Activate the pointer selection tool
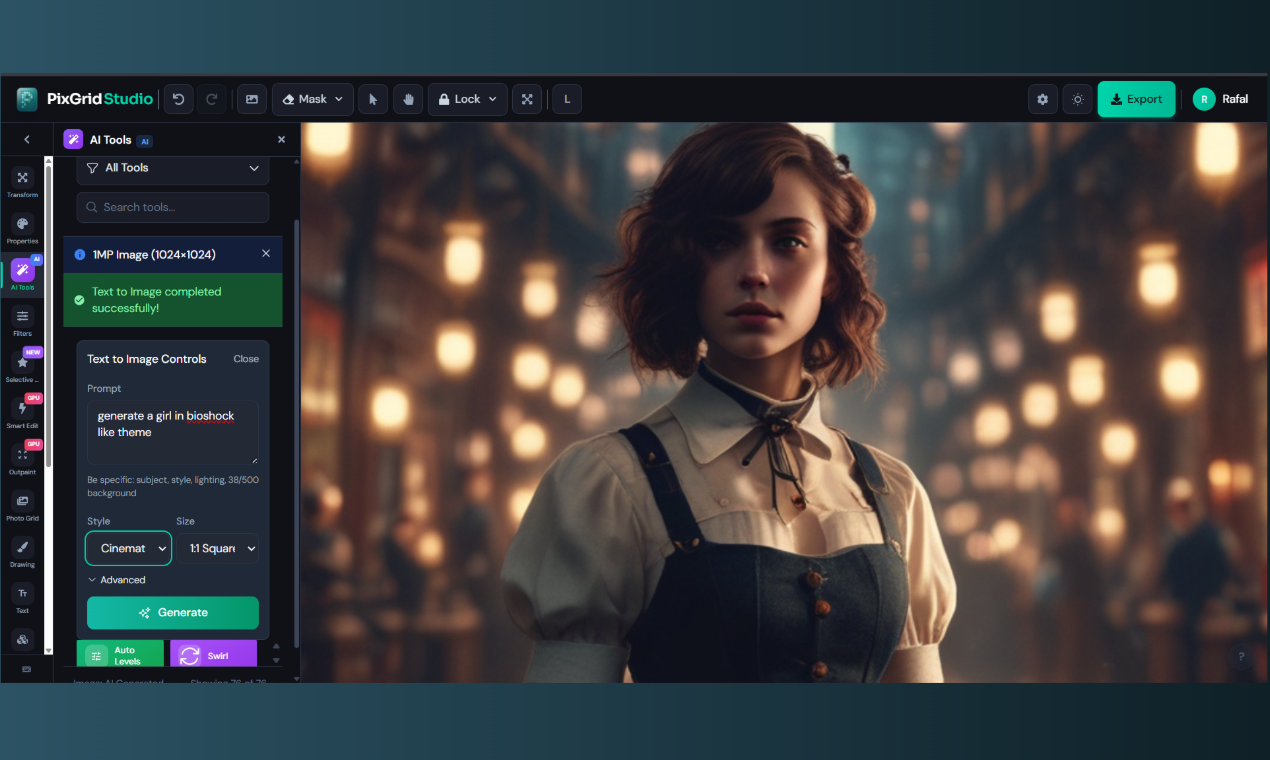The width and height of the screenshot is (1270, 760). (x=372, y=99)
